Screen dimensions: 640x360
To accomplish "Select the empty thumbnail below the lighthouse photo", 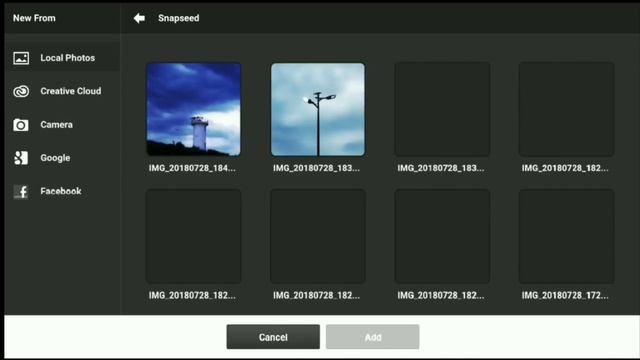I will (193, 236).
